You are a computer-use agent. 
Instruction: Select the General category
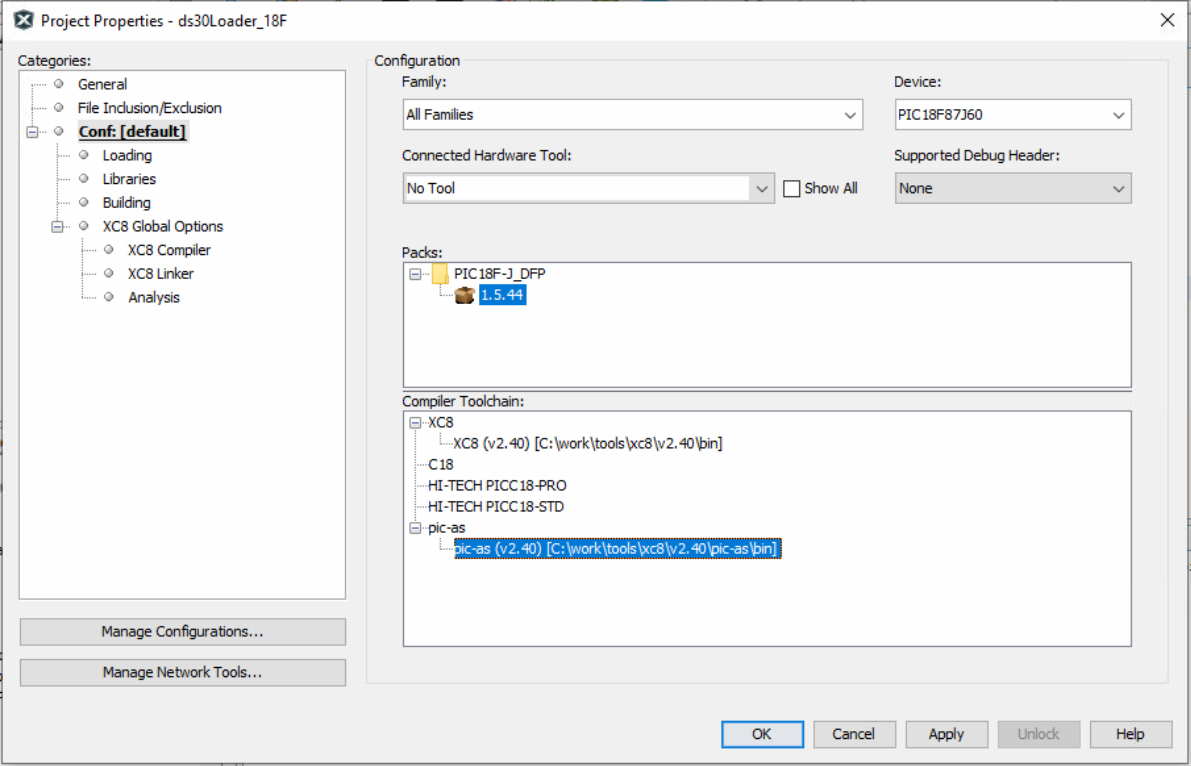(x=102, y=84)
